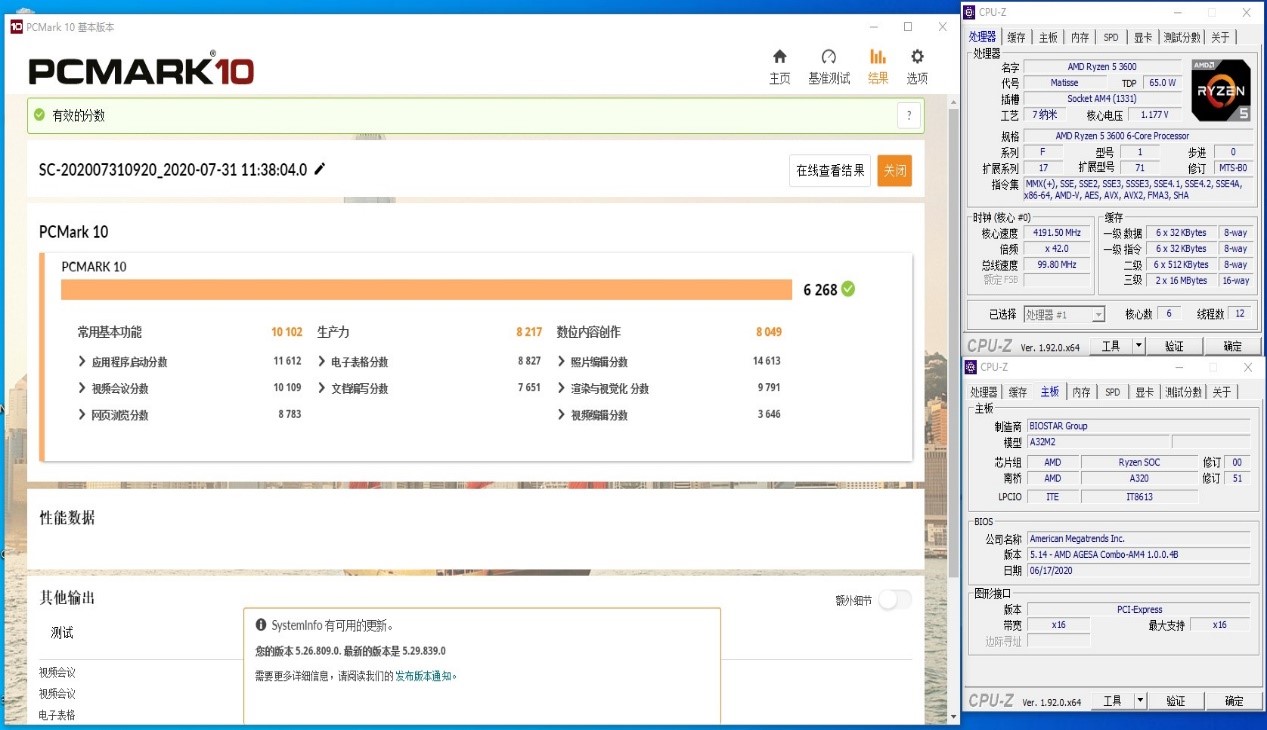The height and width of the screenshot is (730, 1267).
Task: Click the orange 关闭 button
Action: [x=895, y=170]
